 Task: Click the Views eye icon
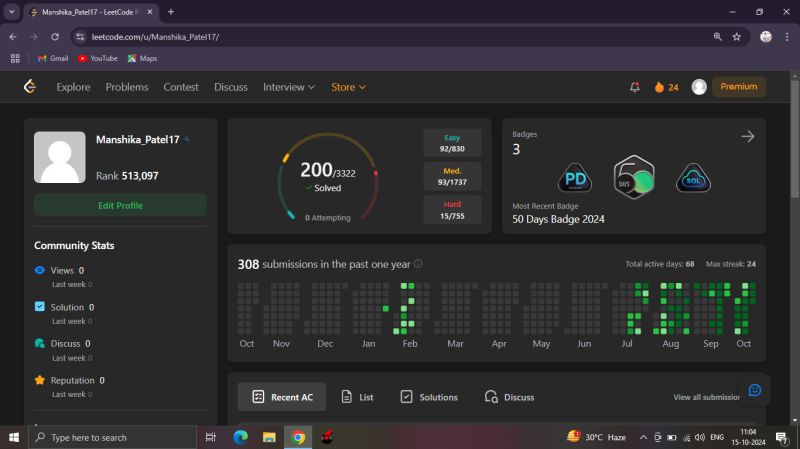pyautogui.click(x=40, y=270)
